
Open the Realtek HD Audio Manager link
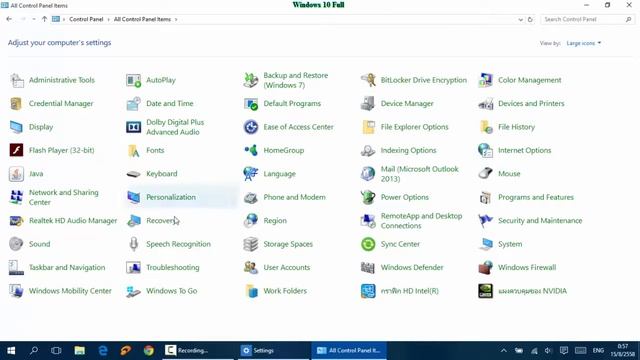point(73,220)
